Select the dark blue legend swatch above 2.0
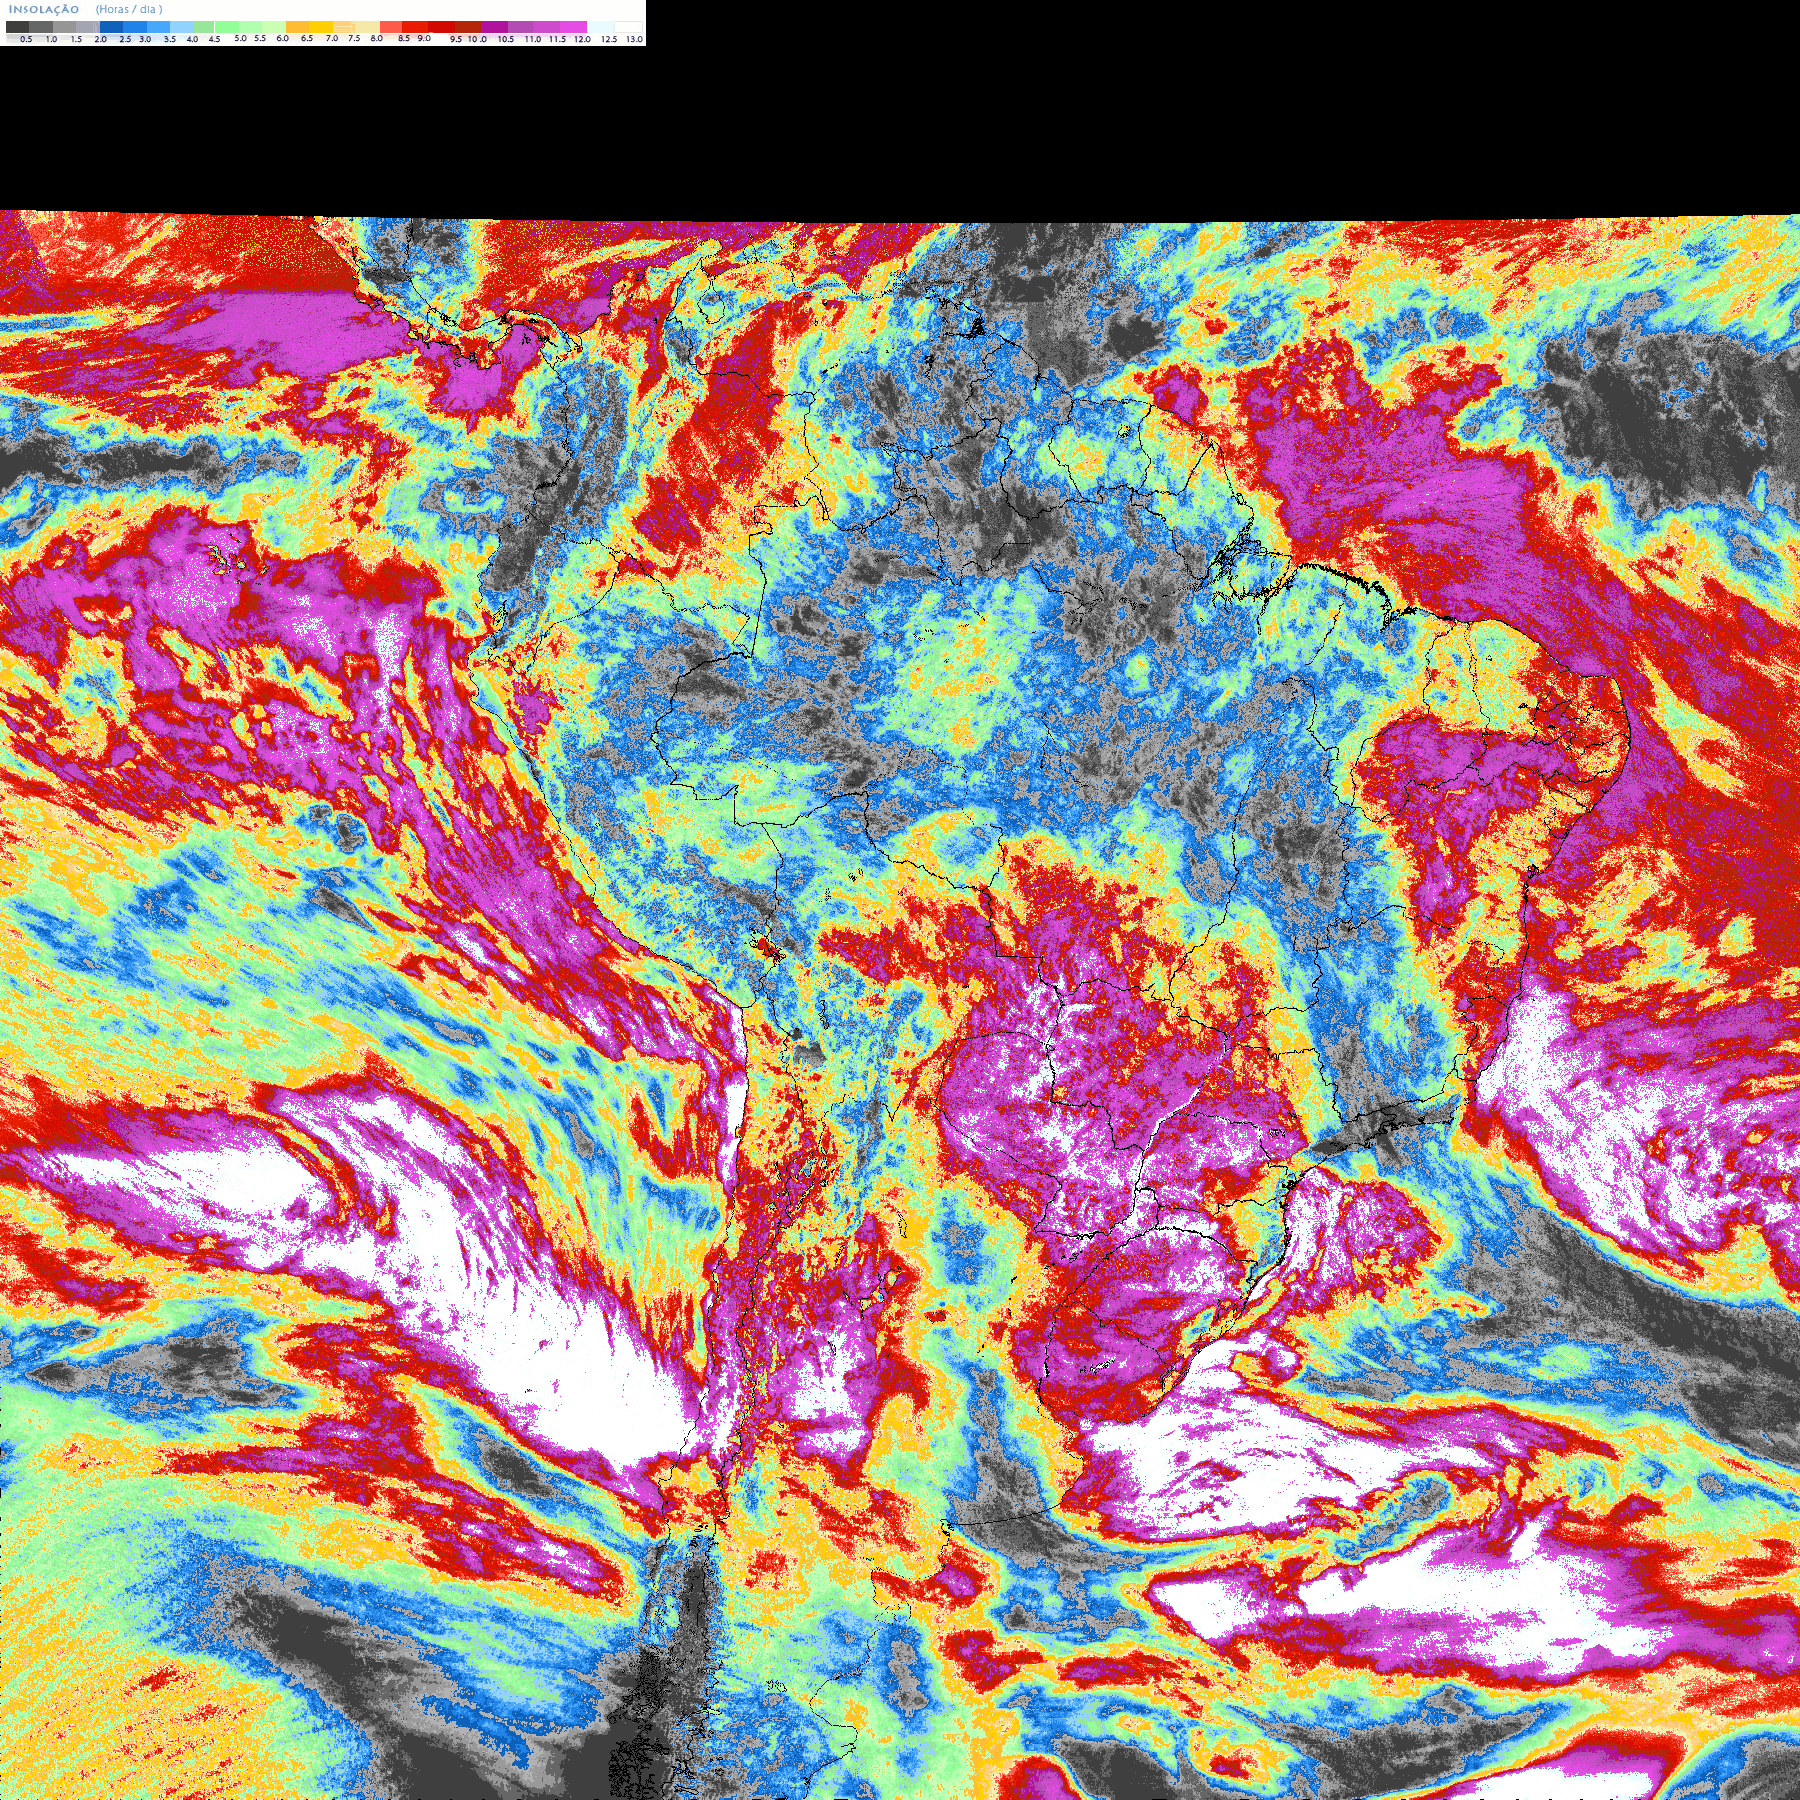This screenshot has width=1800, height=1800. (x=111, y=27)
